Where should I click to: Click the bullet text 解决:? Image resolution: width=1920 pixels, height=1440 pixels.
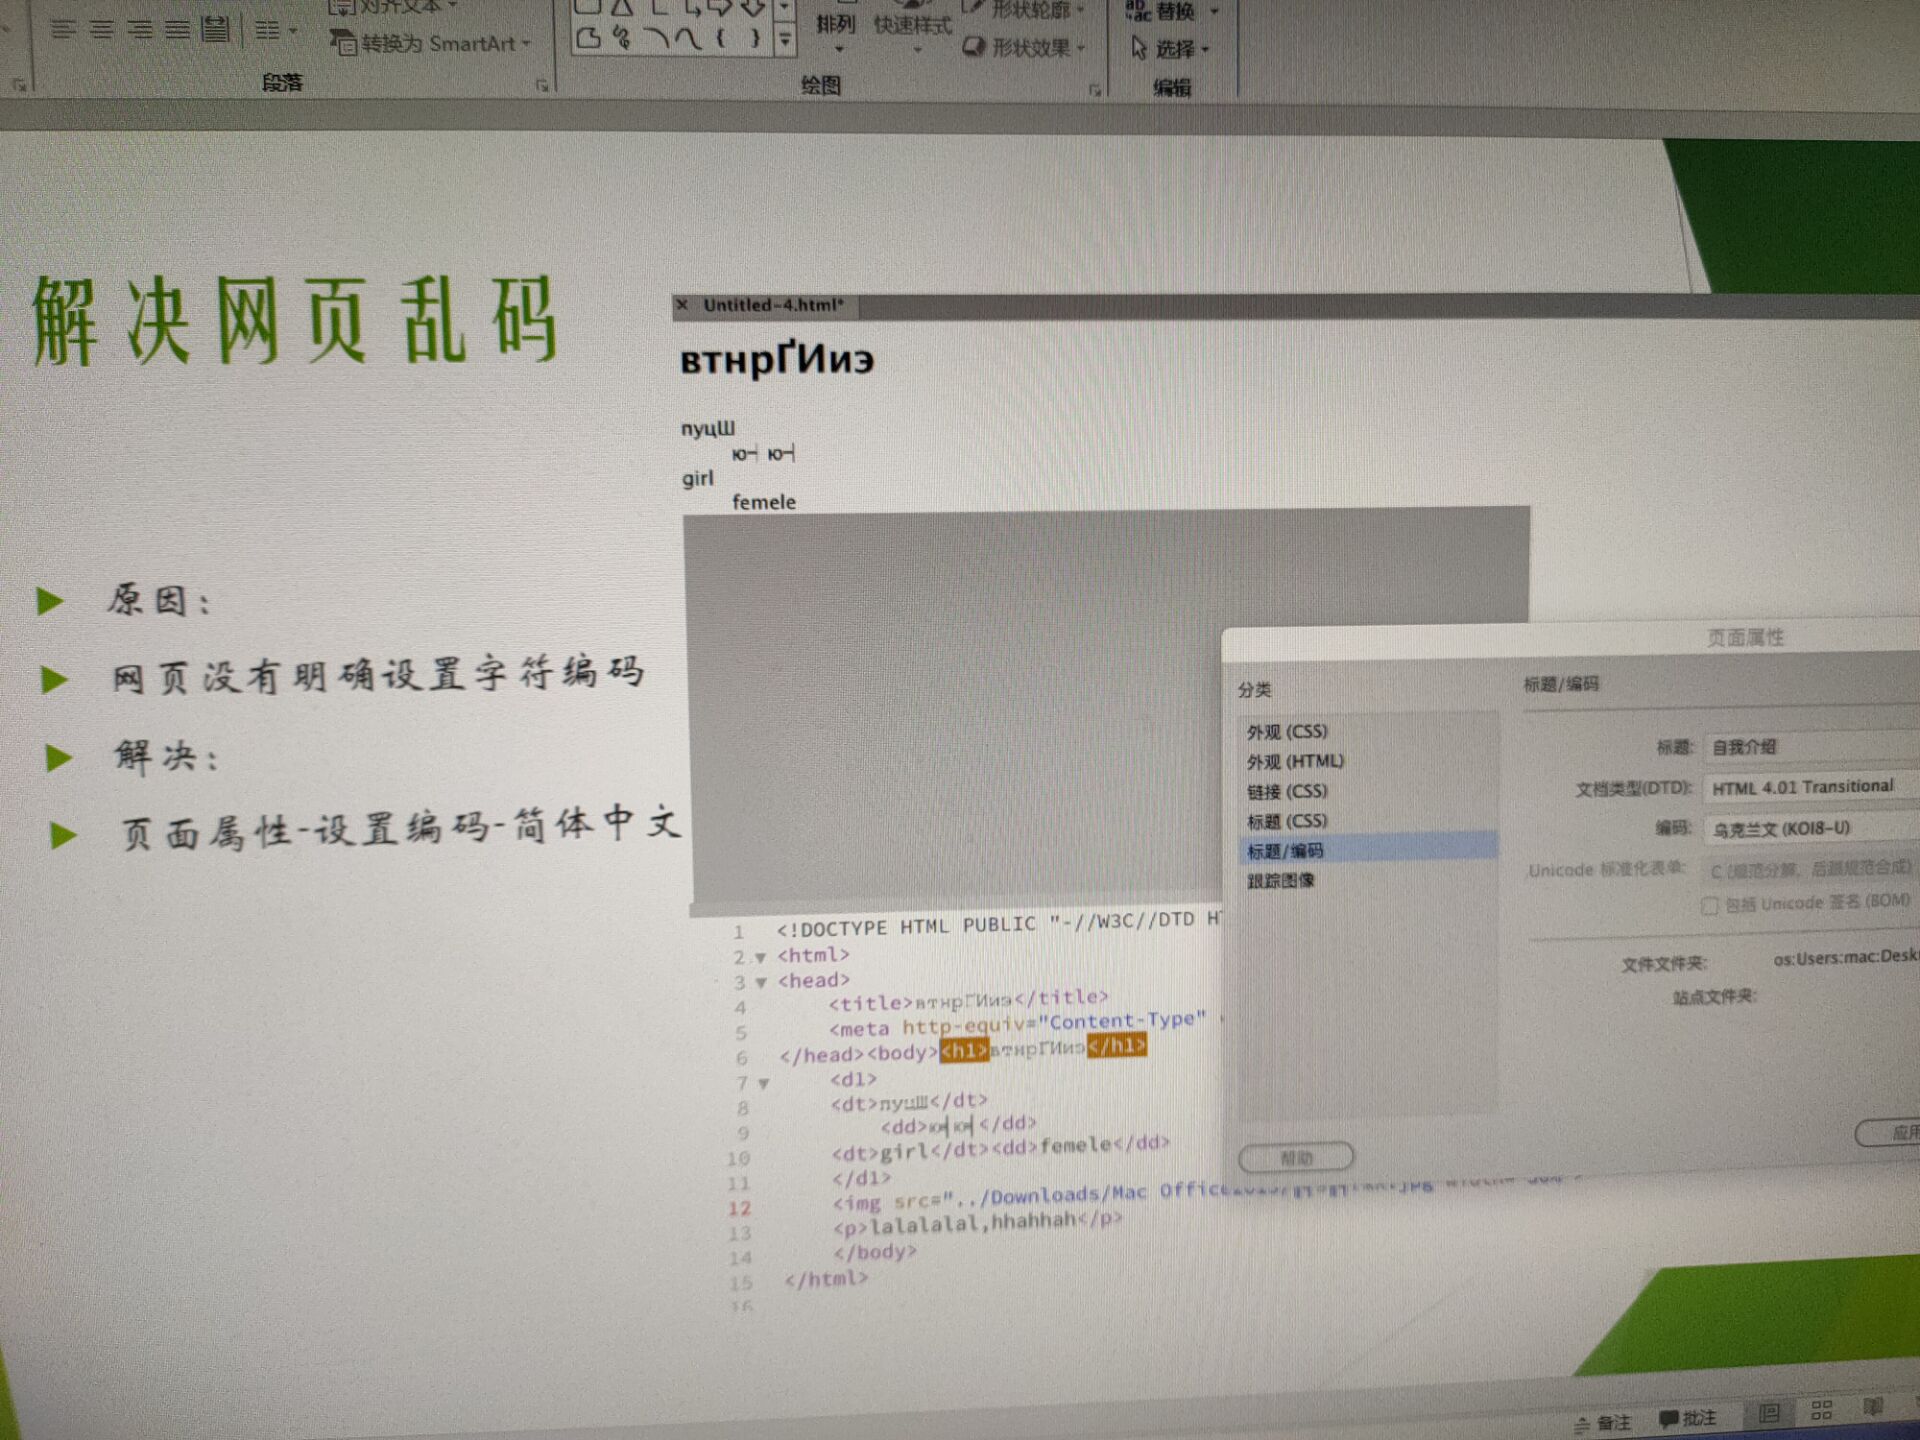(x=166, y=756)
